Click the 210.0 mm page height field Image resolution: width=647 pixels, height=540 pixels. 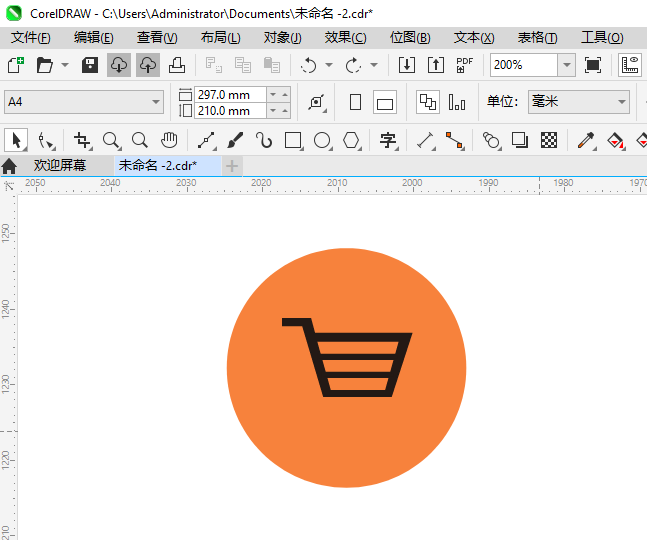(x=230, y=111)
